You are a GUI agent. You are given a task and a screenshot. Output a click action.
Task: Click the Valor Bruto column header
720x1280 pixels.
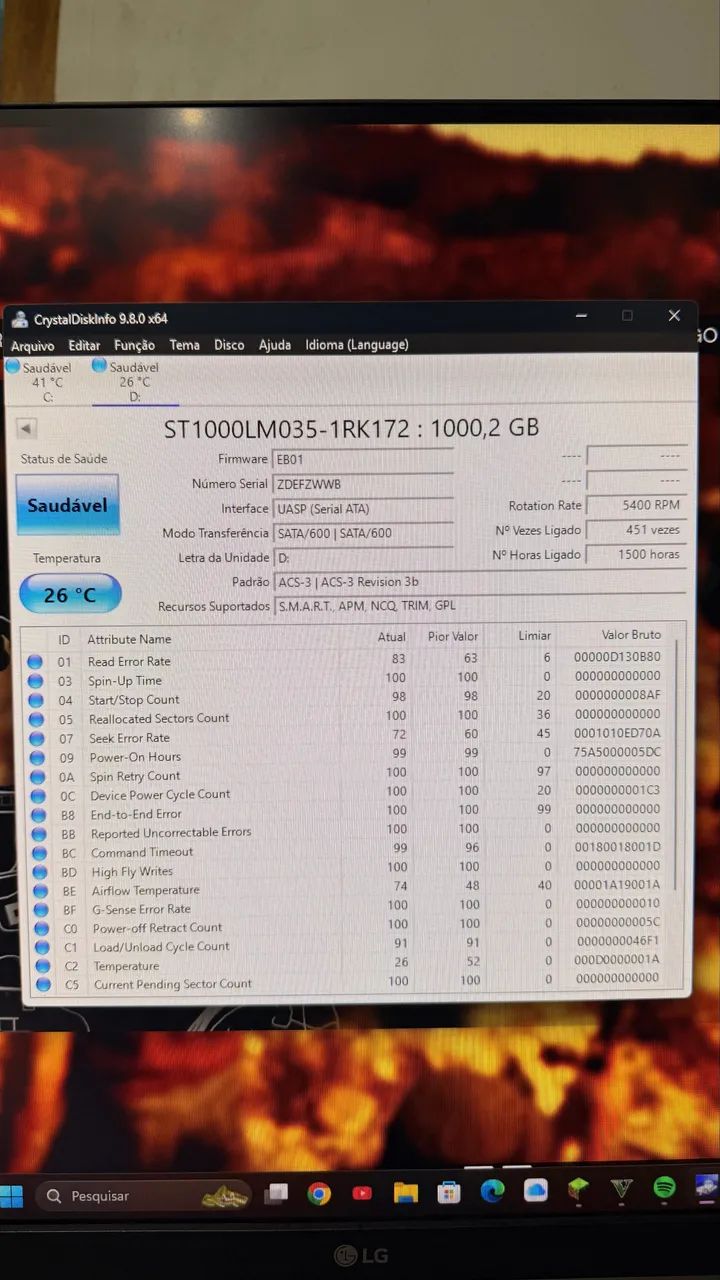631,635
